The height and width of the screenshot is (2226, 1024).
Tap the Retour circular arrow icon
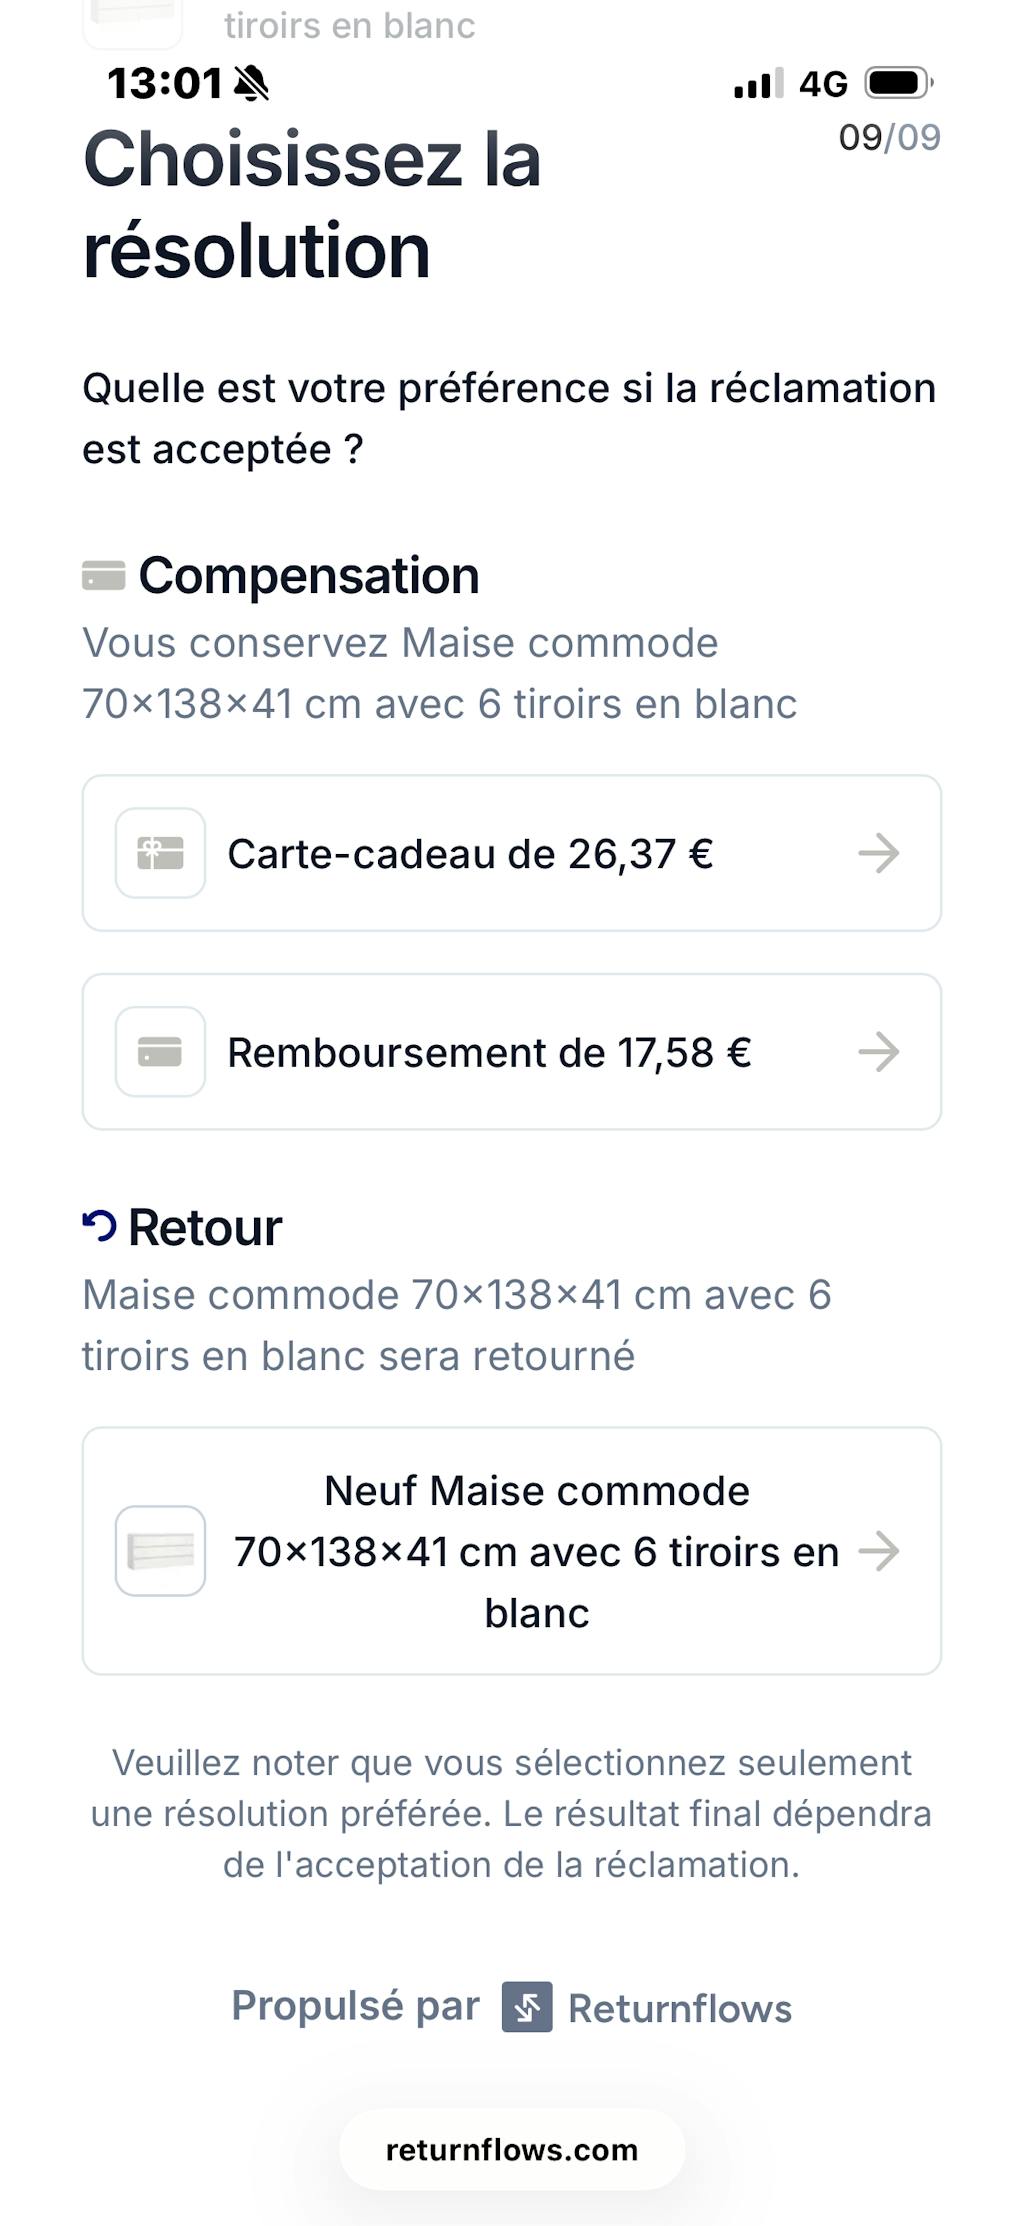[99, 1225]
